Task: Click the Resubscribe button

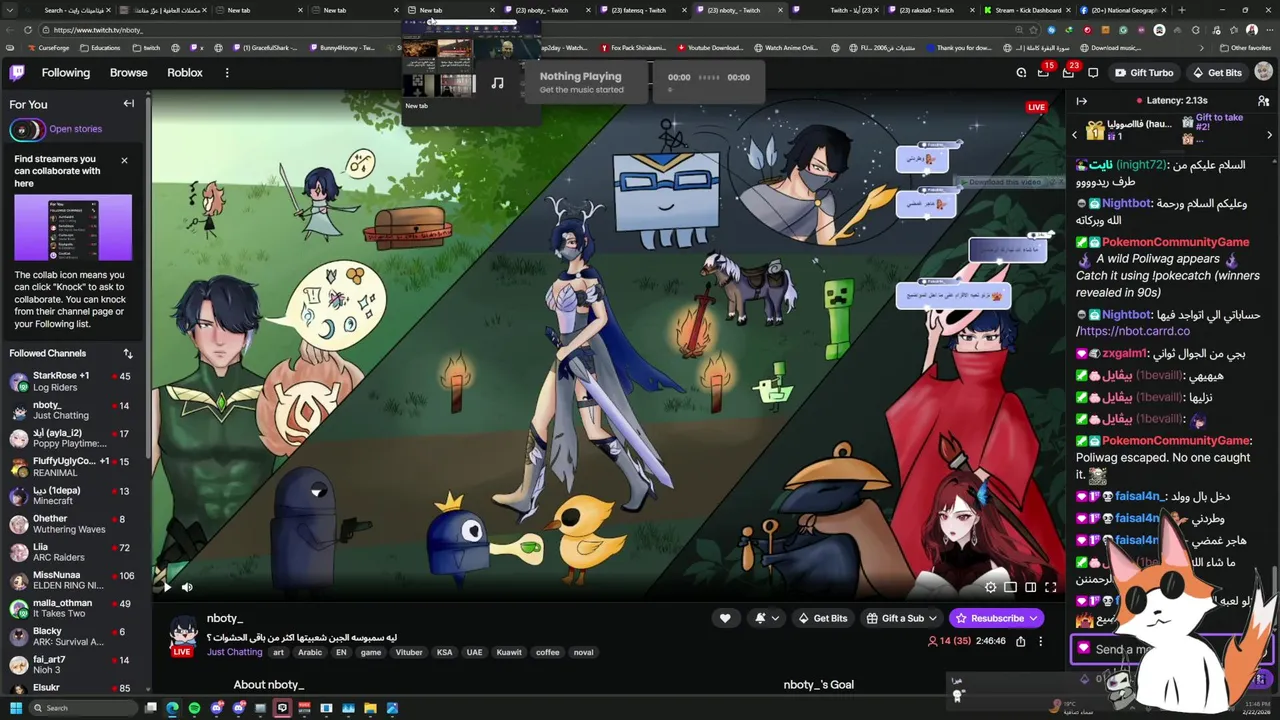Action: pos(996,618)
